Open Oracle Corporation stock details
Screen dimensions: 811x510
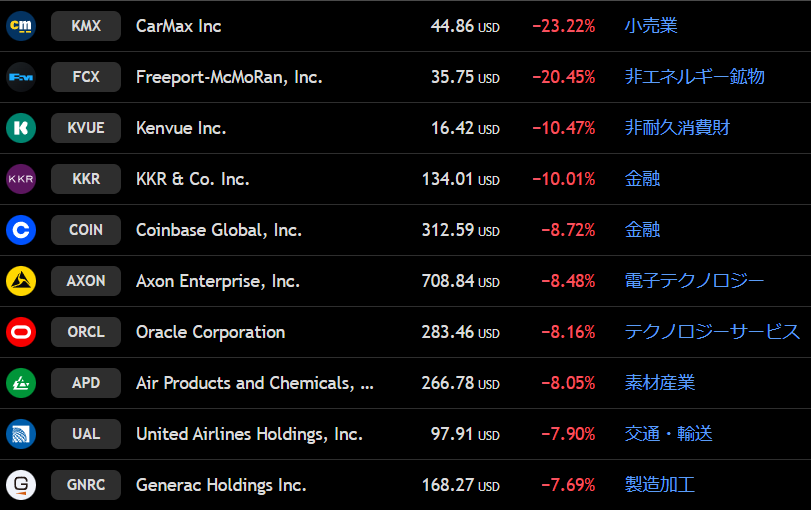coord(210,332)
